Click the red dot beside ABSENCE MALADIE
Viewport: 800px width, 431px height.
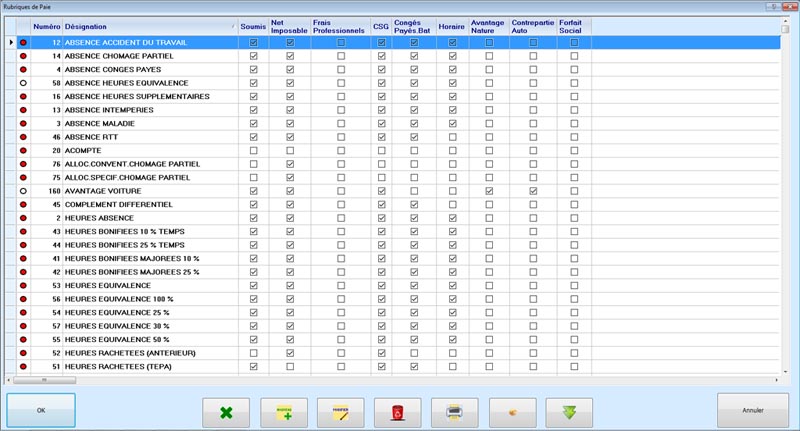23,123
